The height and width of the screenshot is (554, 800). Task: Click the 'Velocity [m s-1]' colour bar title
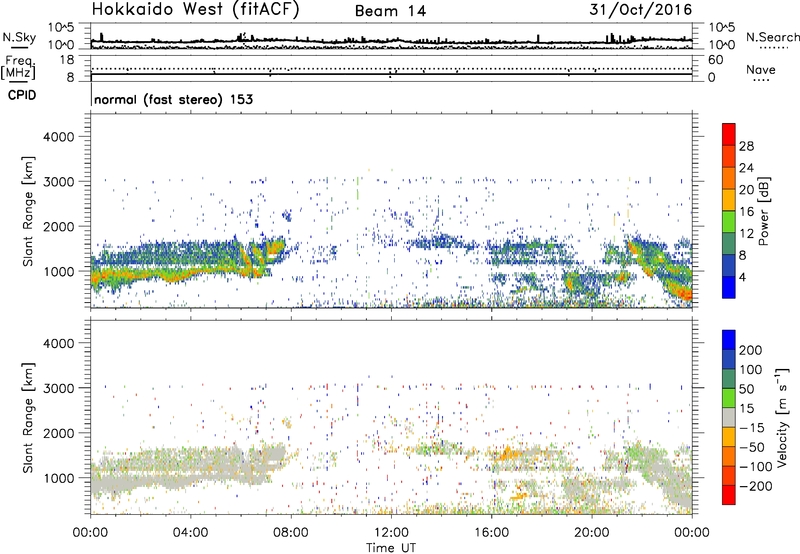tap(782, 417)
